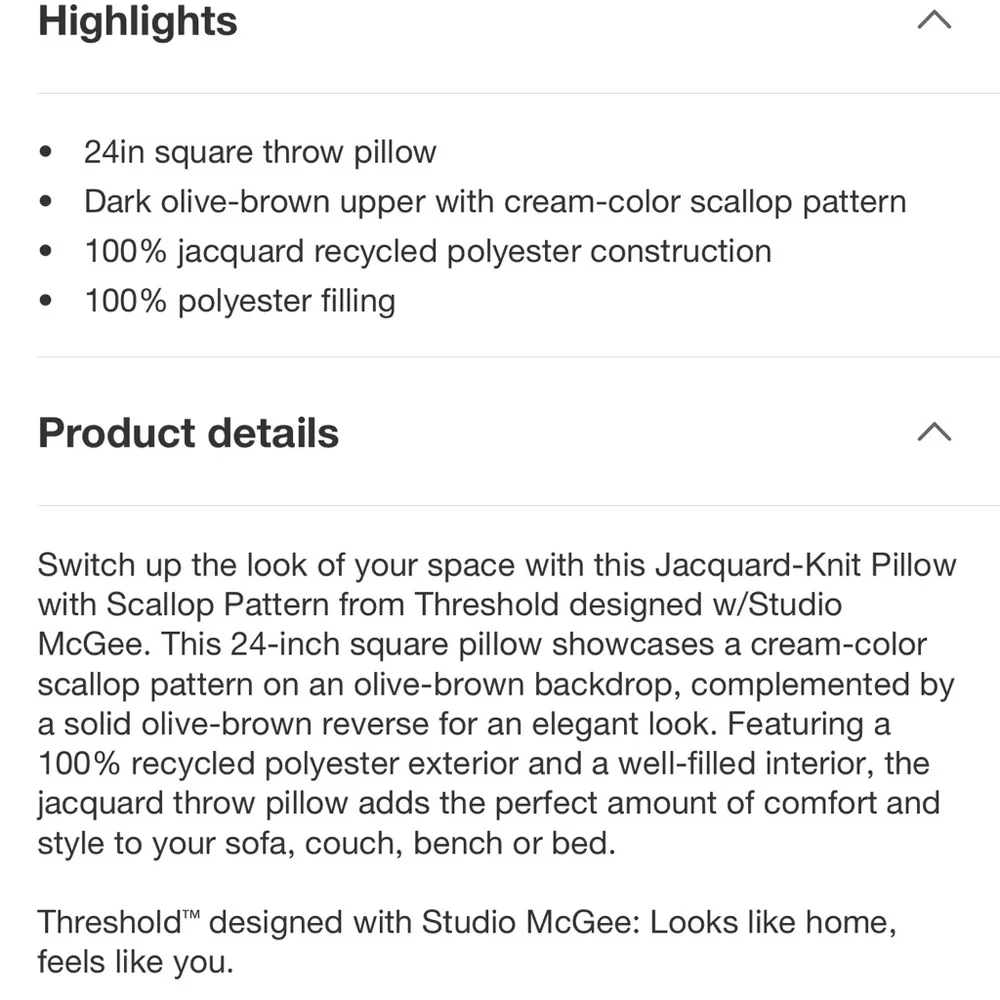
Task: Click the trademark symbol after Threshold
Action: pos(191,915)
